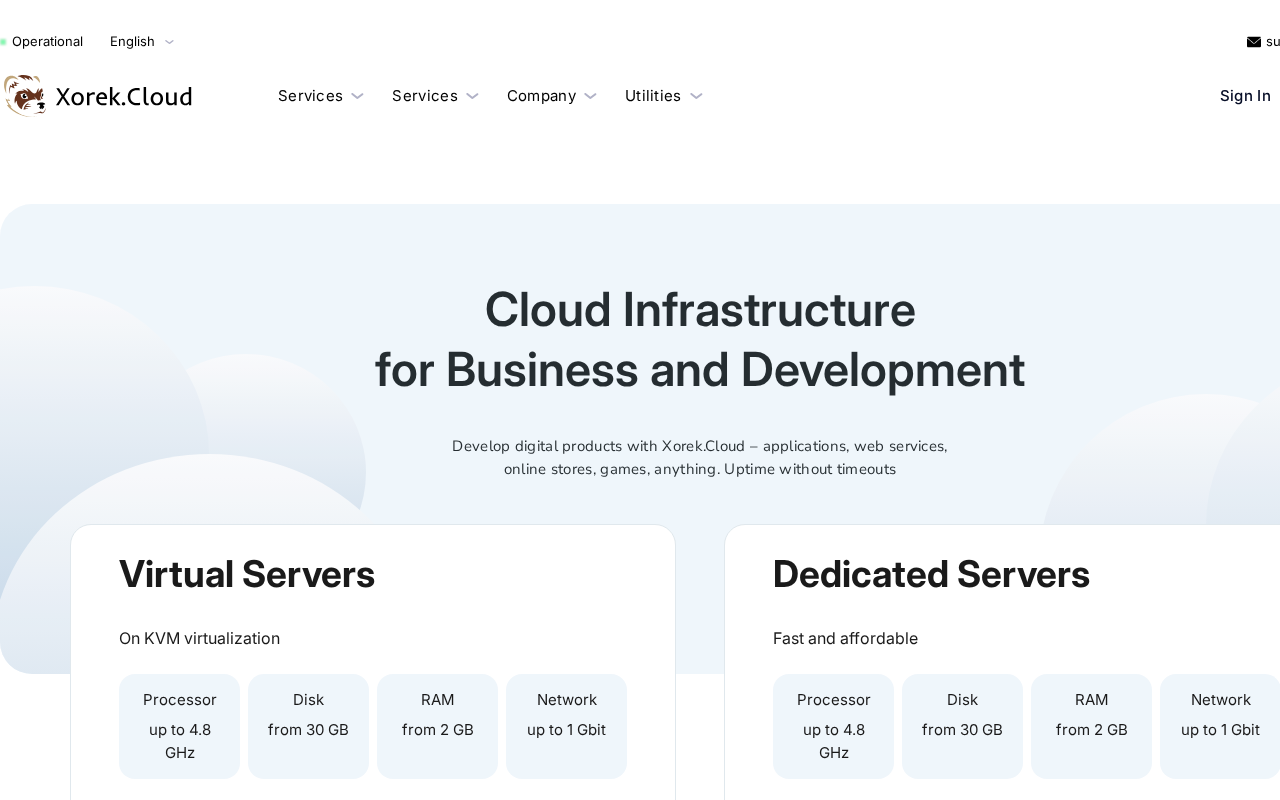Image resolution: width=1280 pixels, height=800 pixels.
Task: Open the Utilities menu
Action: coord(664,96)
